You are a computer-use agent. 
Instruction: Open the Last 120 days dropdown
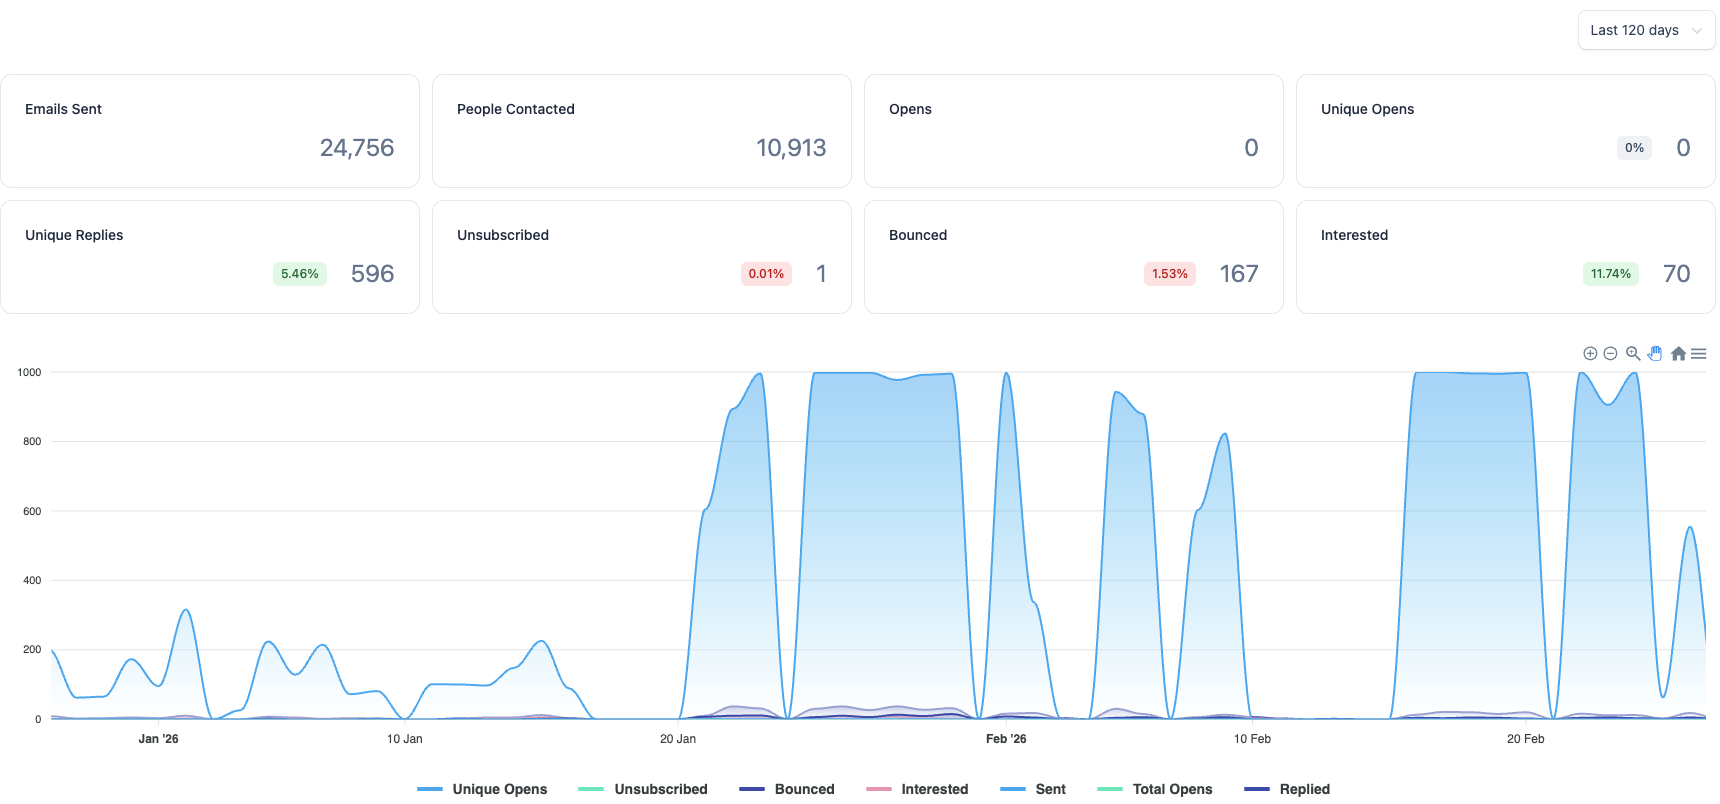[x=1646, y=30]
